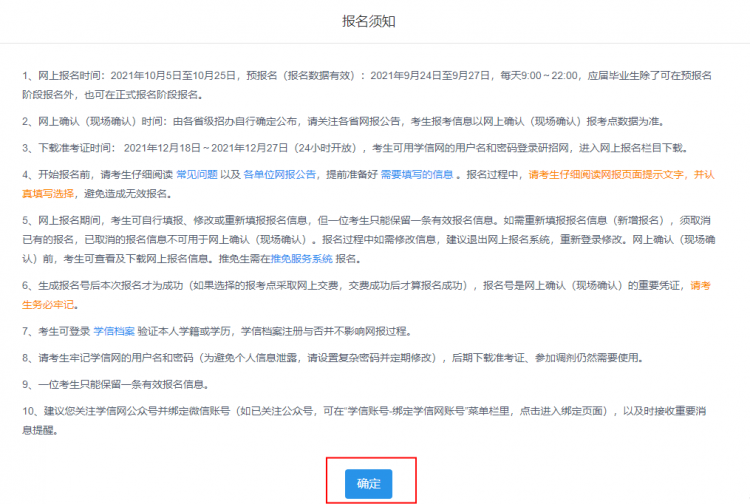Click the 阶段报名外 second line of item 1
The height and width of the screenshot is (504, 750).
click(x=113, y=95)
